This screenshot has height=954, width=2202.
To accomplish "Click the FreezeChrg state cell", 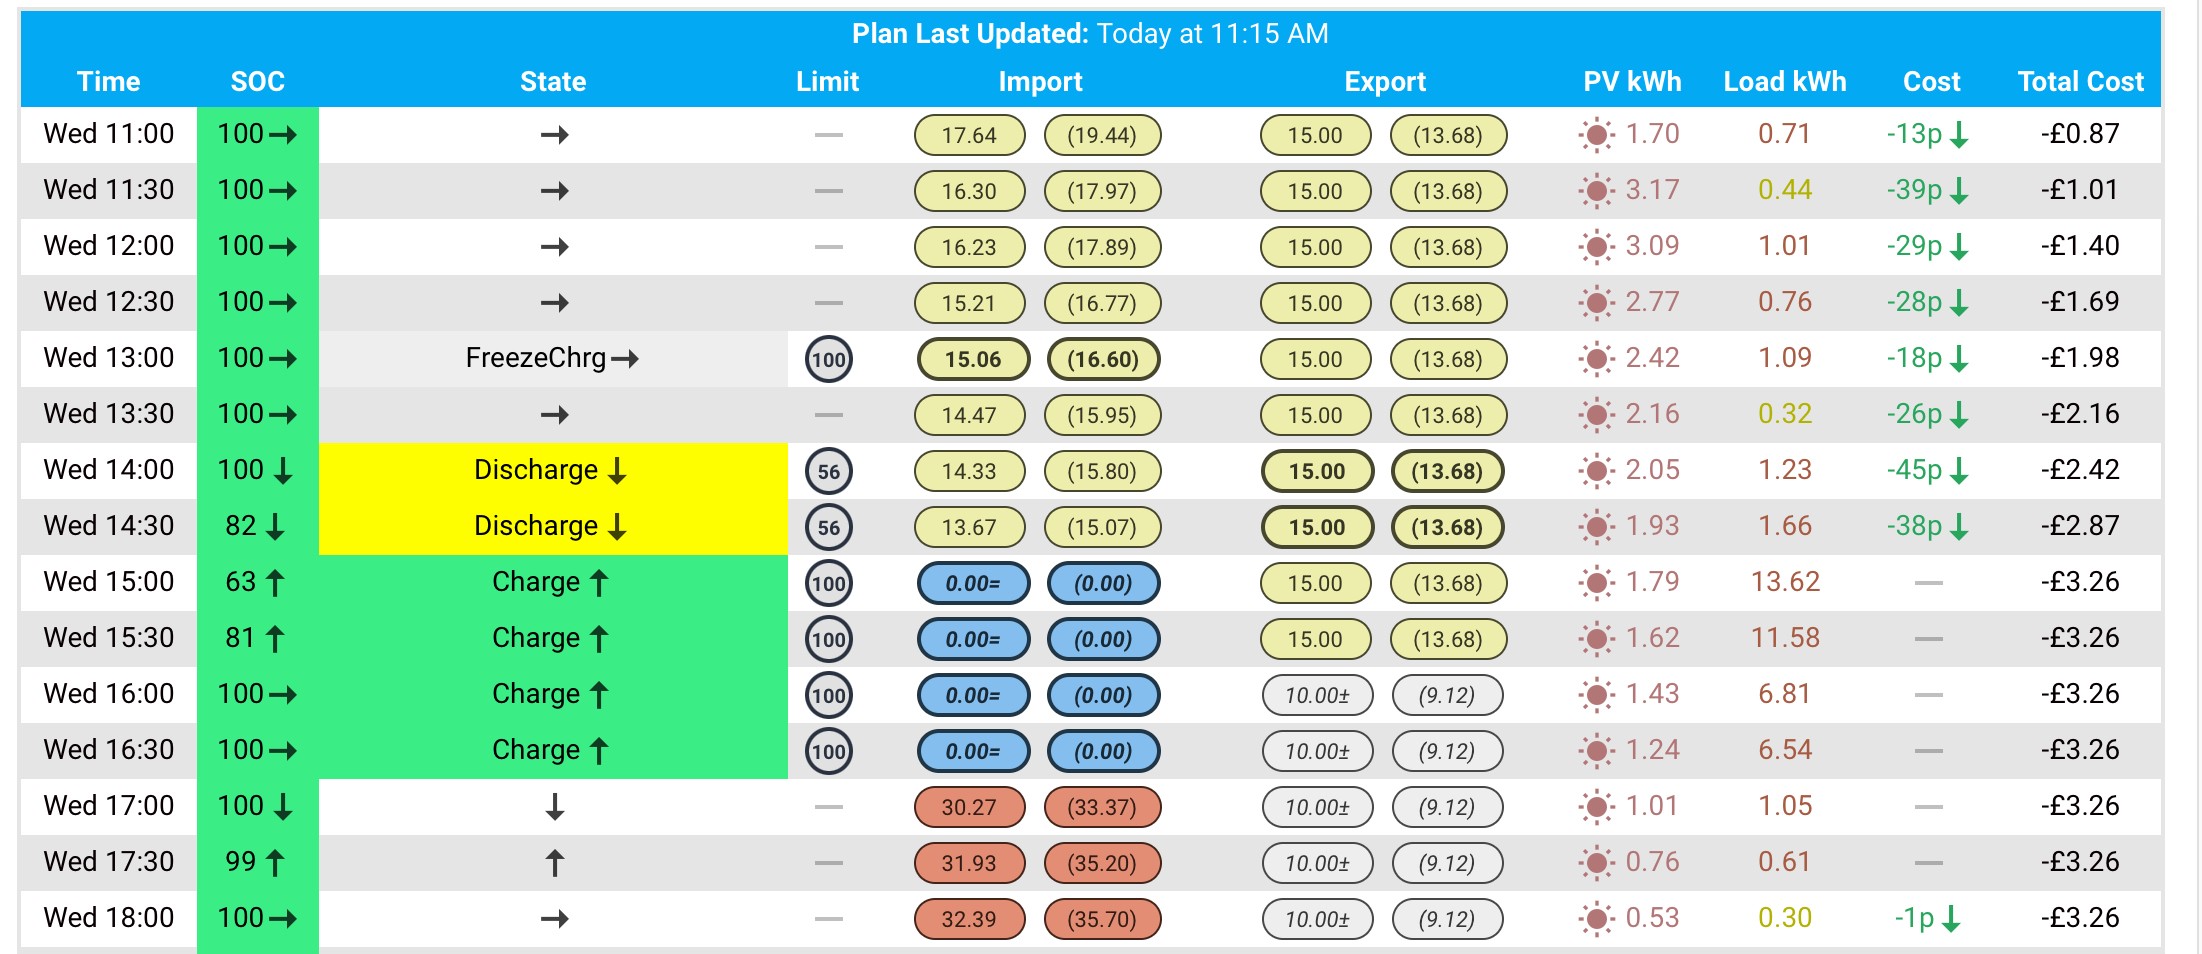I will pyautogui.click(x=553, y=359).
